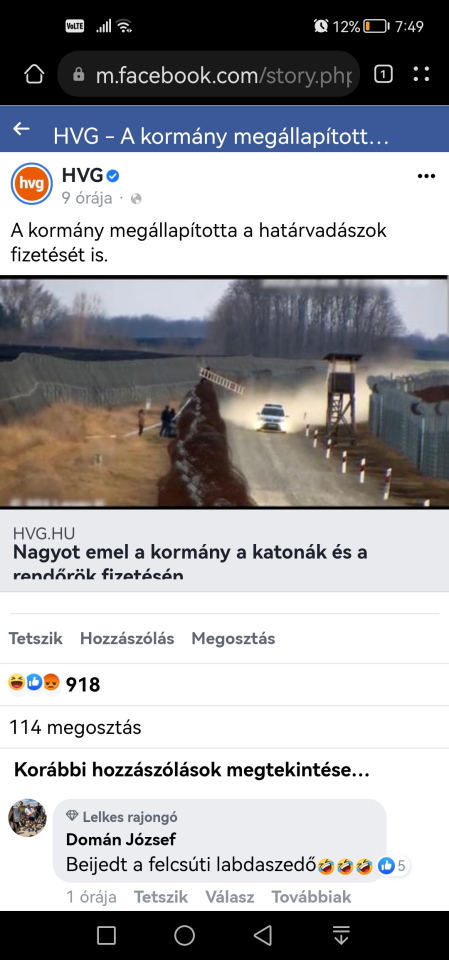Like the post with Tetszik
The width and height of the screenshot is (449, 960).
pos(36,639)
